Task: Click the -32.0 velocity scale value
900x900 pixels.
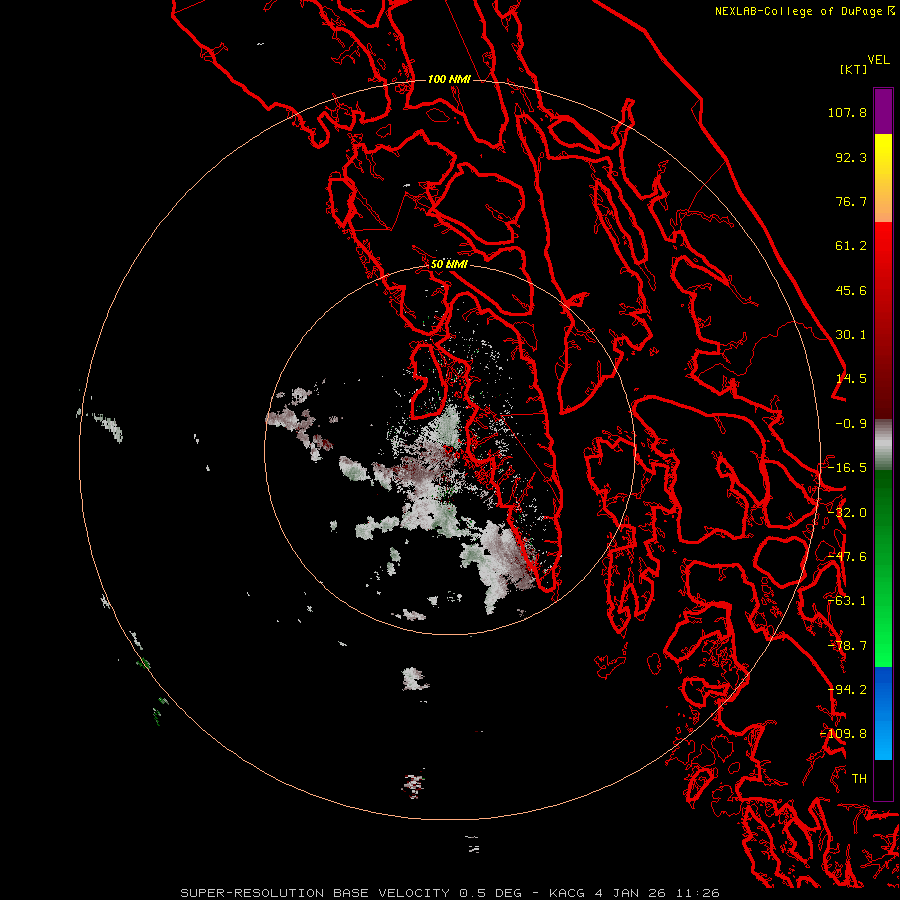Action: click(x=847, y=513)
